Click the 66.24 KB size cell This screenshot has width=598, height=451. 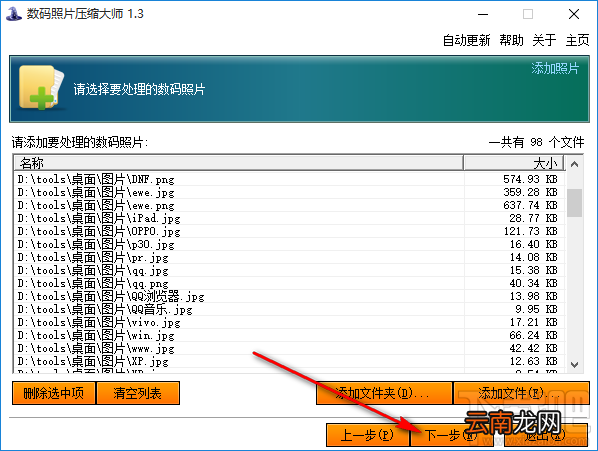[x=533, y=335]
